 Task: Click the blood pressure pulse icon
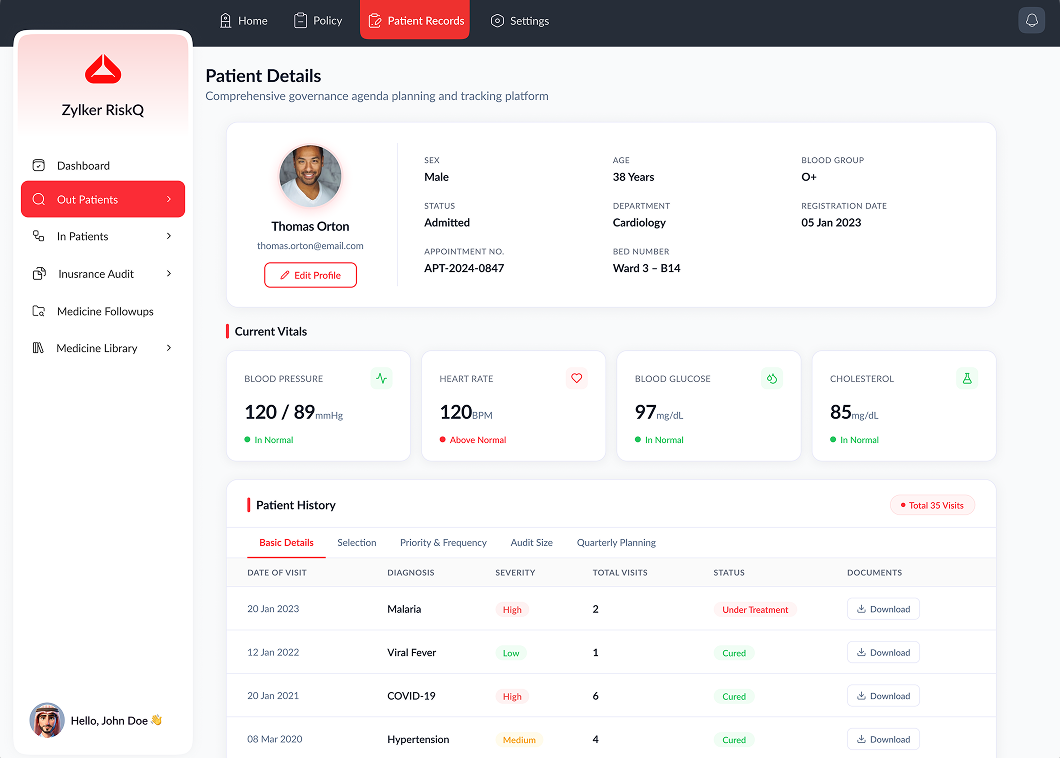coord(381,379)
